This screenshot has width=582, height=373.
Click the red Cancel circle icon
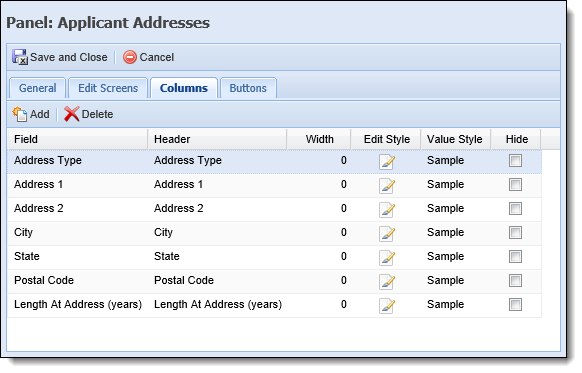pyautogui.click(x=130, y=57)
